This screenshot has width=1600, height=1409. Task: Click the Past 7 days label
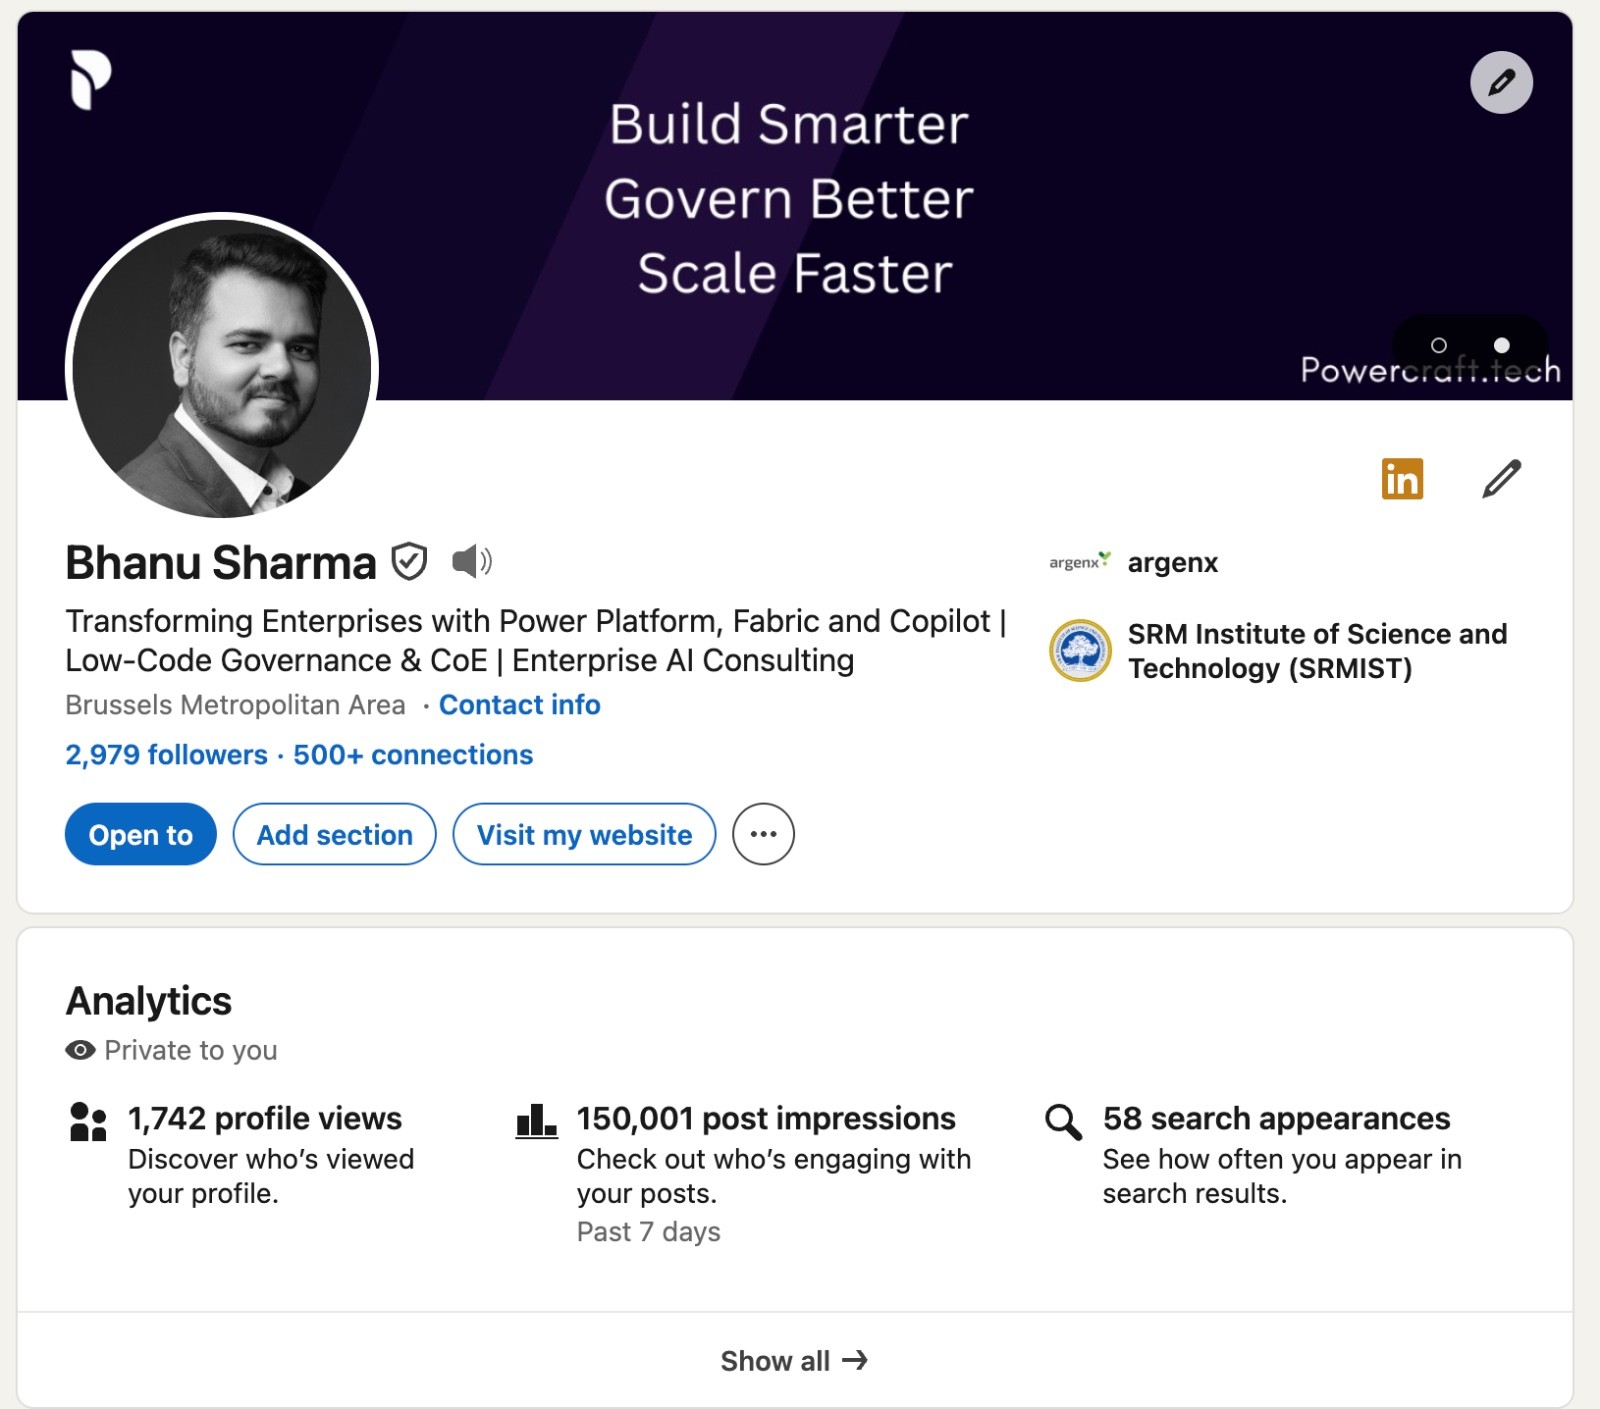[648, 1232]
